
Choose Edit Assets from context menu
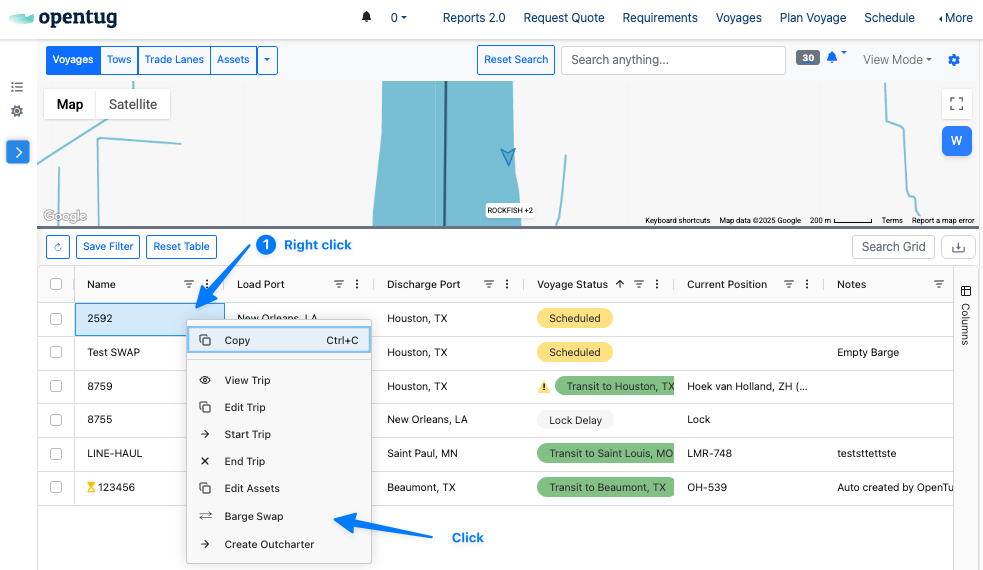pyautogui.click(x=279, y=488)
